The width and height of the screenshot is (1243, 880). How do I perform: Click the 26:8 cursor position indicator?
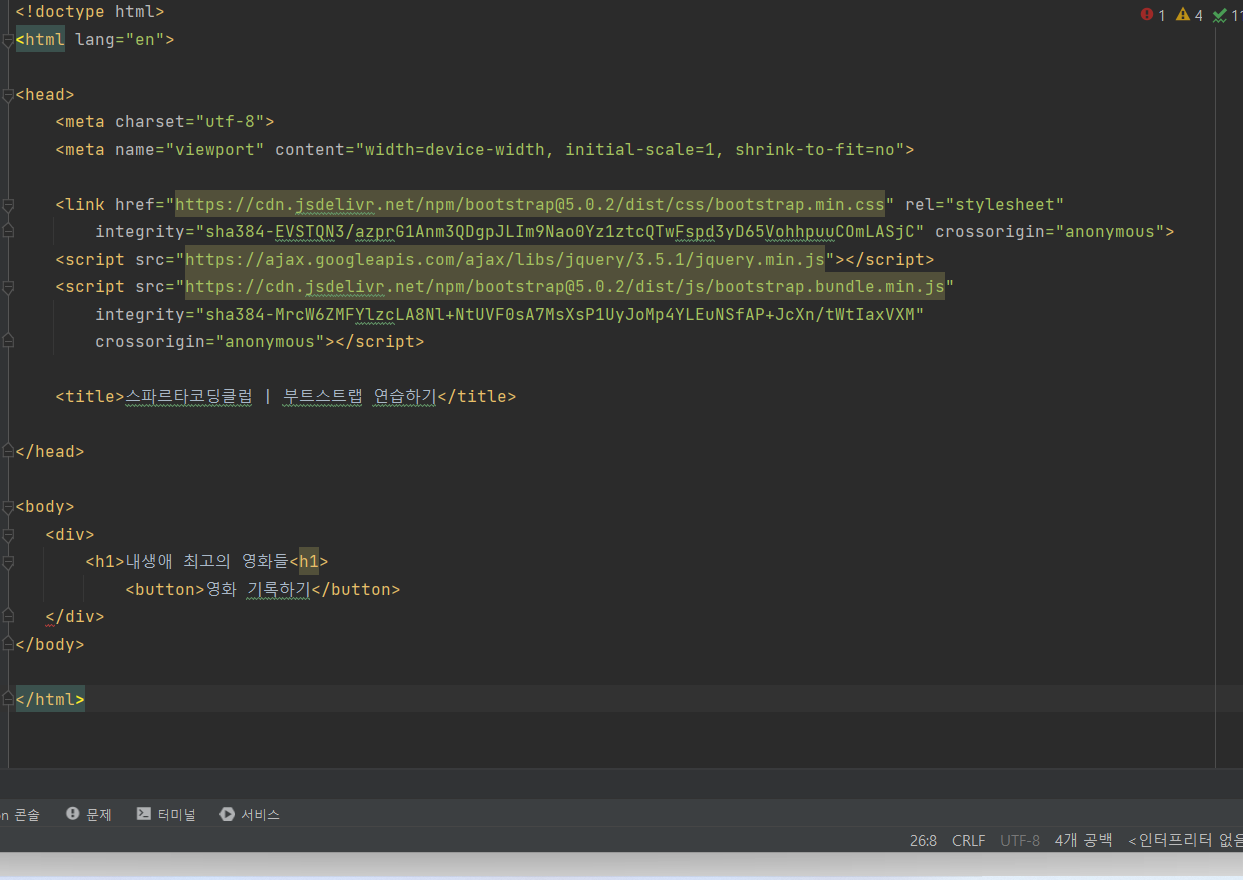pyautogui.click(x=923, y=841)
